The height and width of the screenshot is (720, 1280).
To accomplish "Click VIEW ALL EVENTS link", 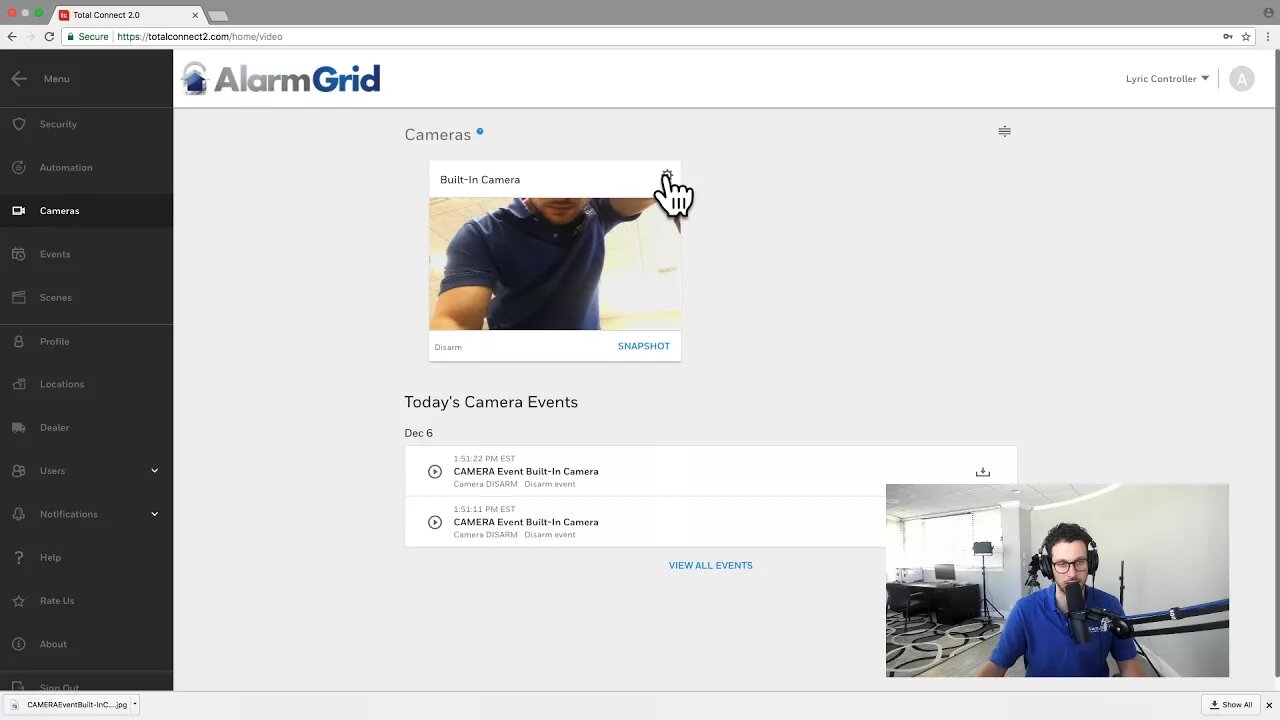I will coord(711,566).
